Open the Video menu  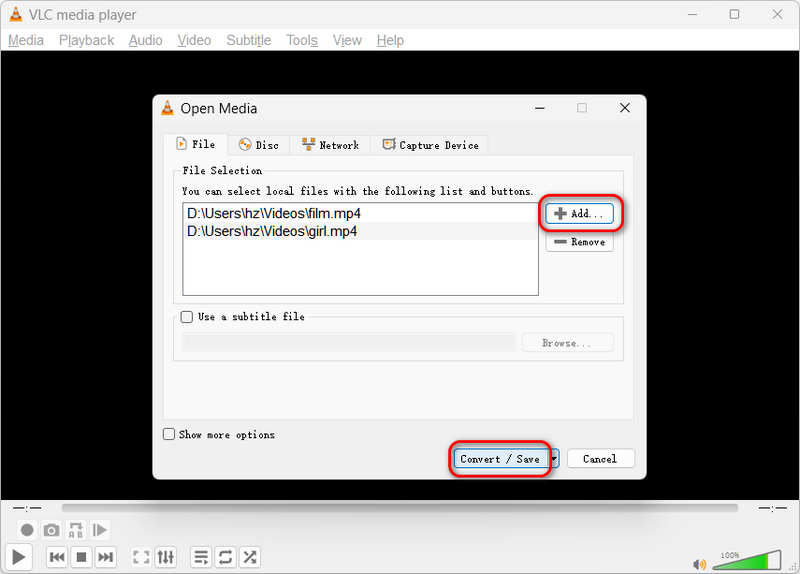click(x=194, y=40)
